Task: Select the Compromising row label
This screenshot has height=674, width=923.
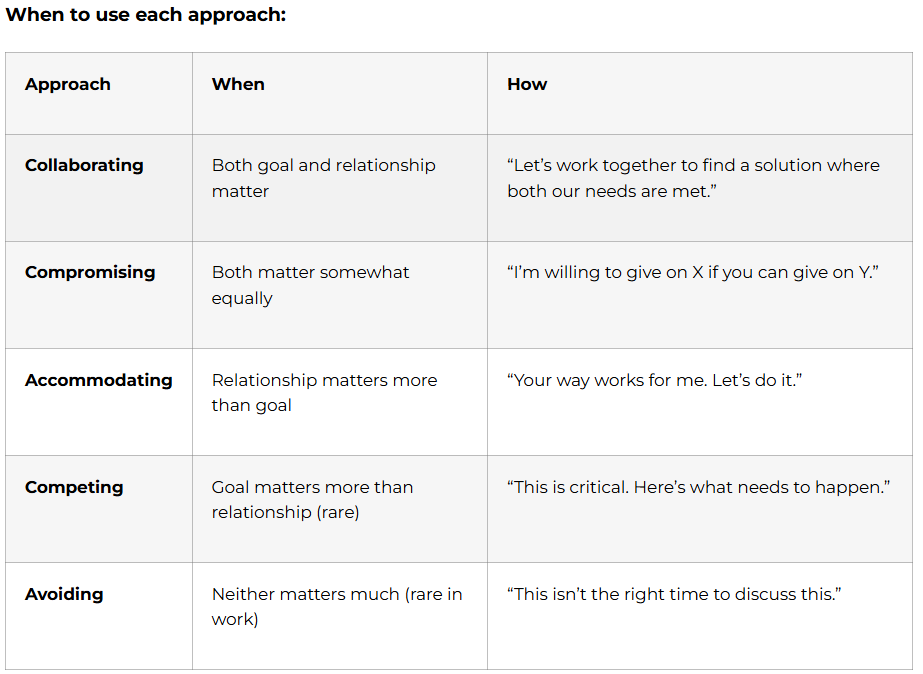Action: click(x=90, y=272)
